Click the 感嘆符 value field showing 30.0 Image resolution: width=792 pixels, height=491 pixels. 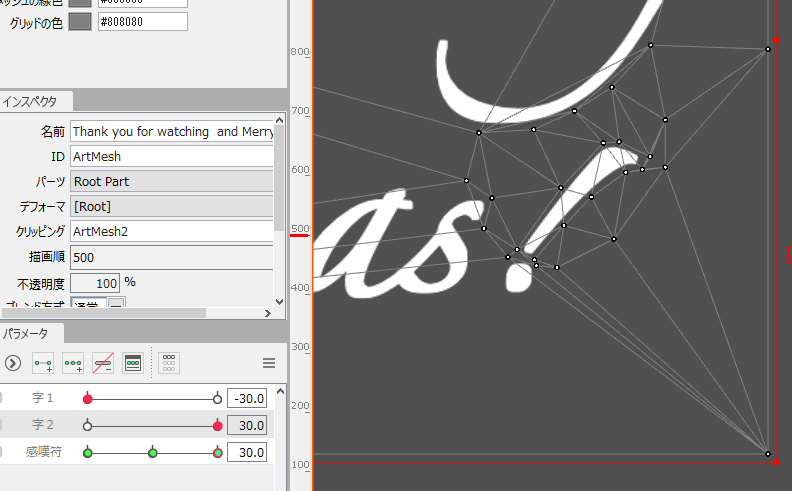[x=247, y=452]
